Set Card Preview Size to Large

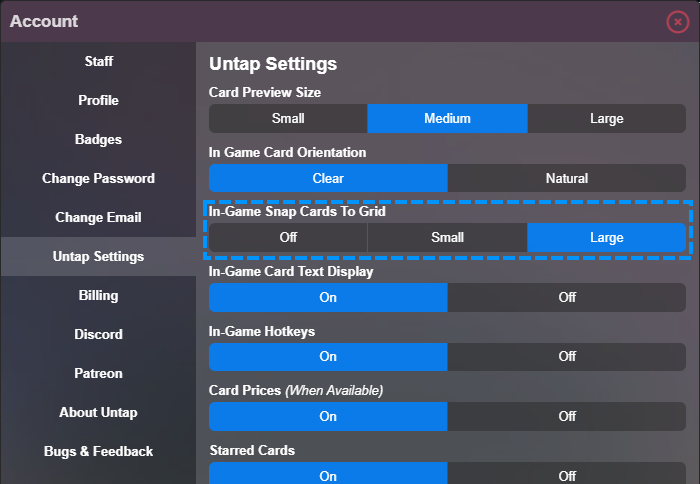607,118
